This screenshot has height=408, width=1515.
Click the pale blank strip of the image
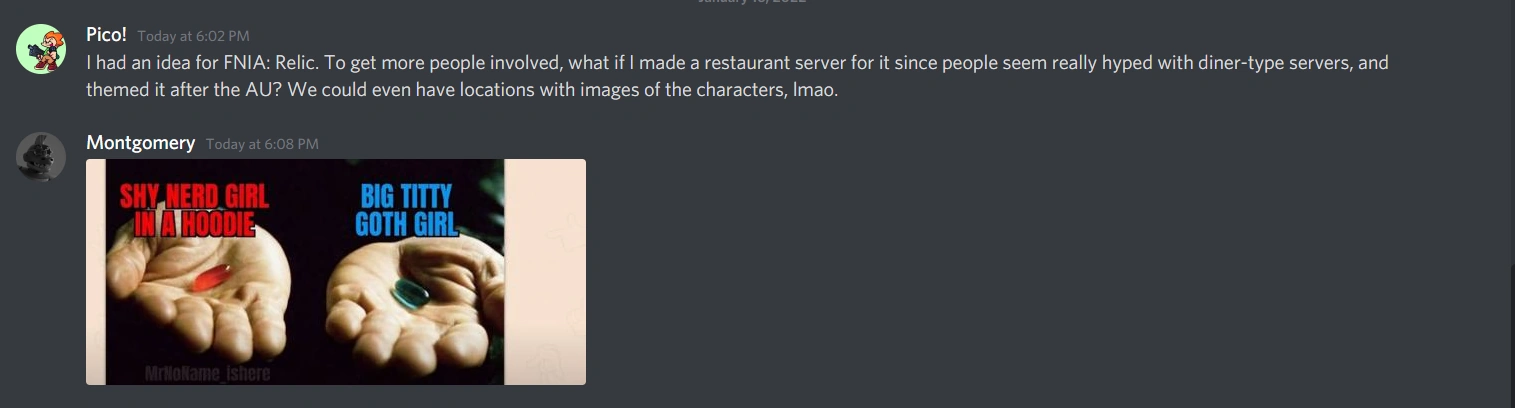click(x=545, y=272)
